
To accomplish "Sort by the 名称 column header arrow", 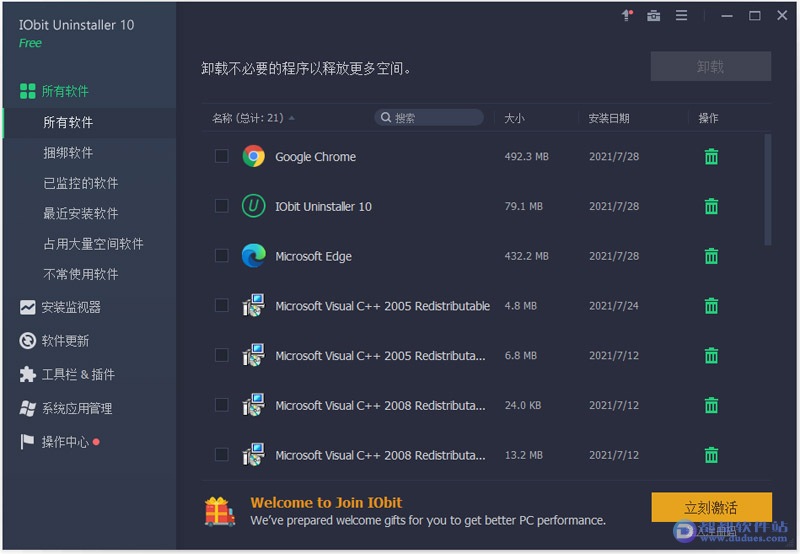I will click(x=292, y=118).
